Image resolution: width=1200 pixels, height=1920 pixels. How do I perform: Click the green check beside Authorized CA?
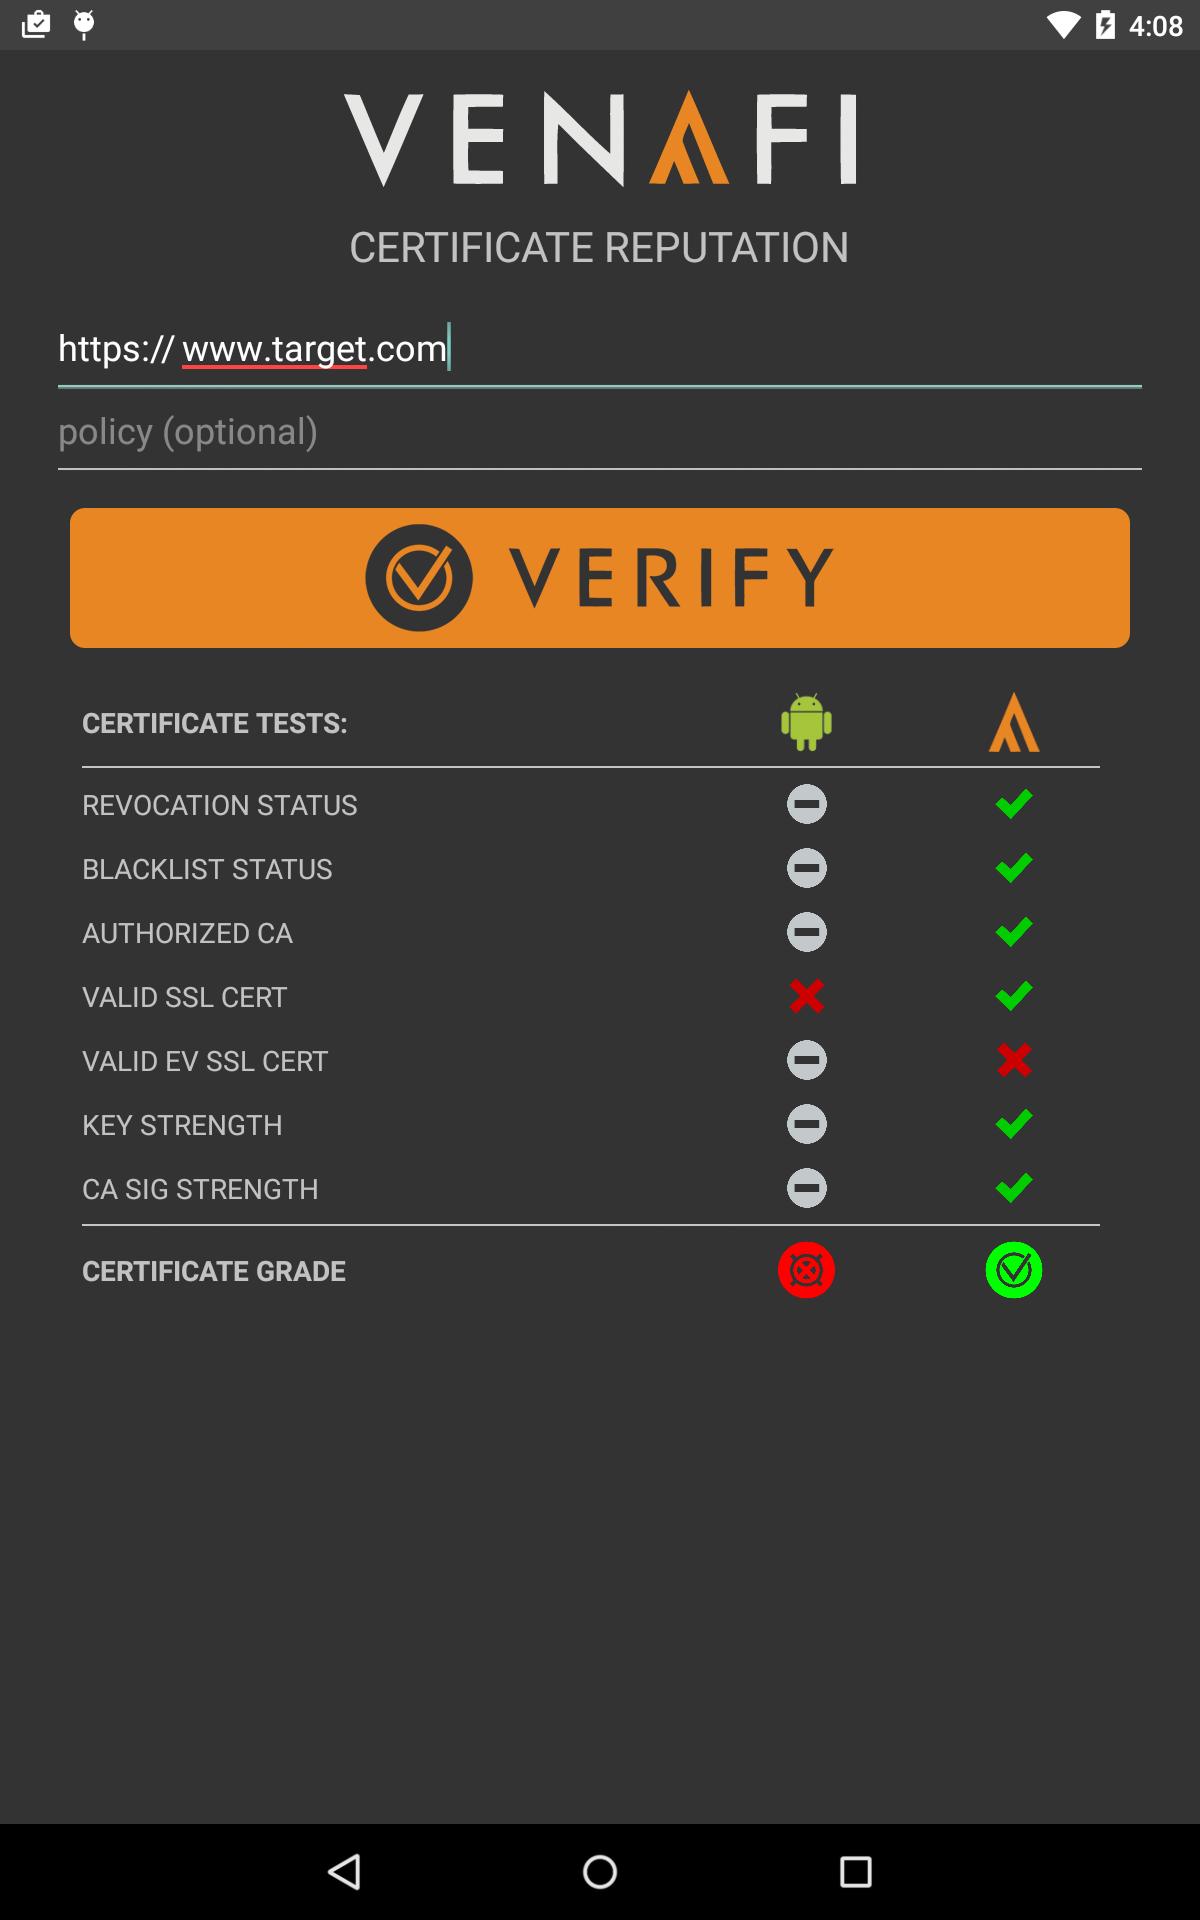[1015, 932]
